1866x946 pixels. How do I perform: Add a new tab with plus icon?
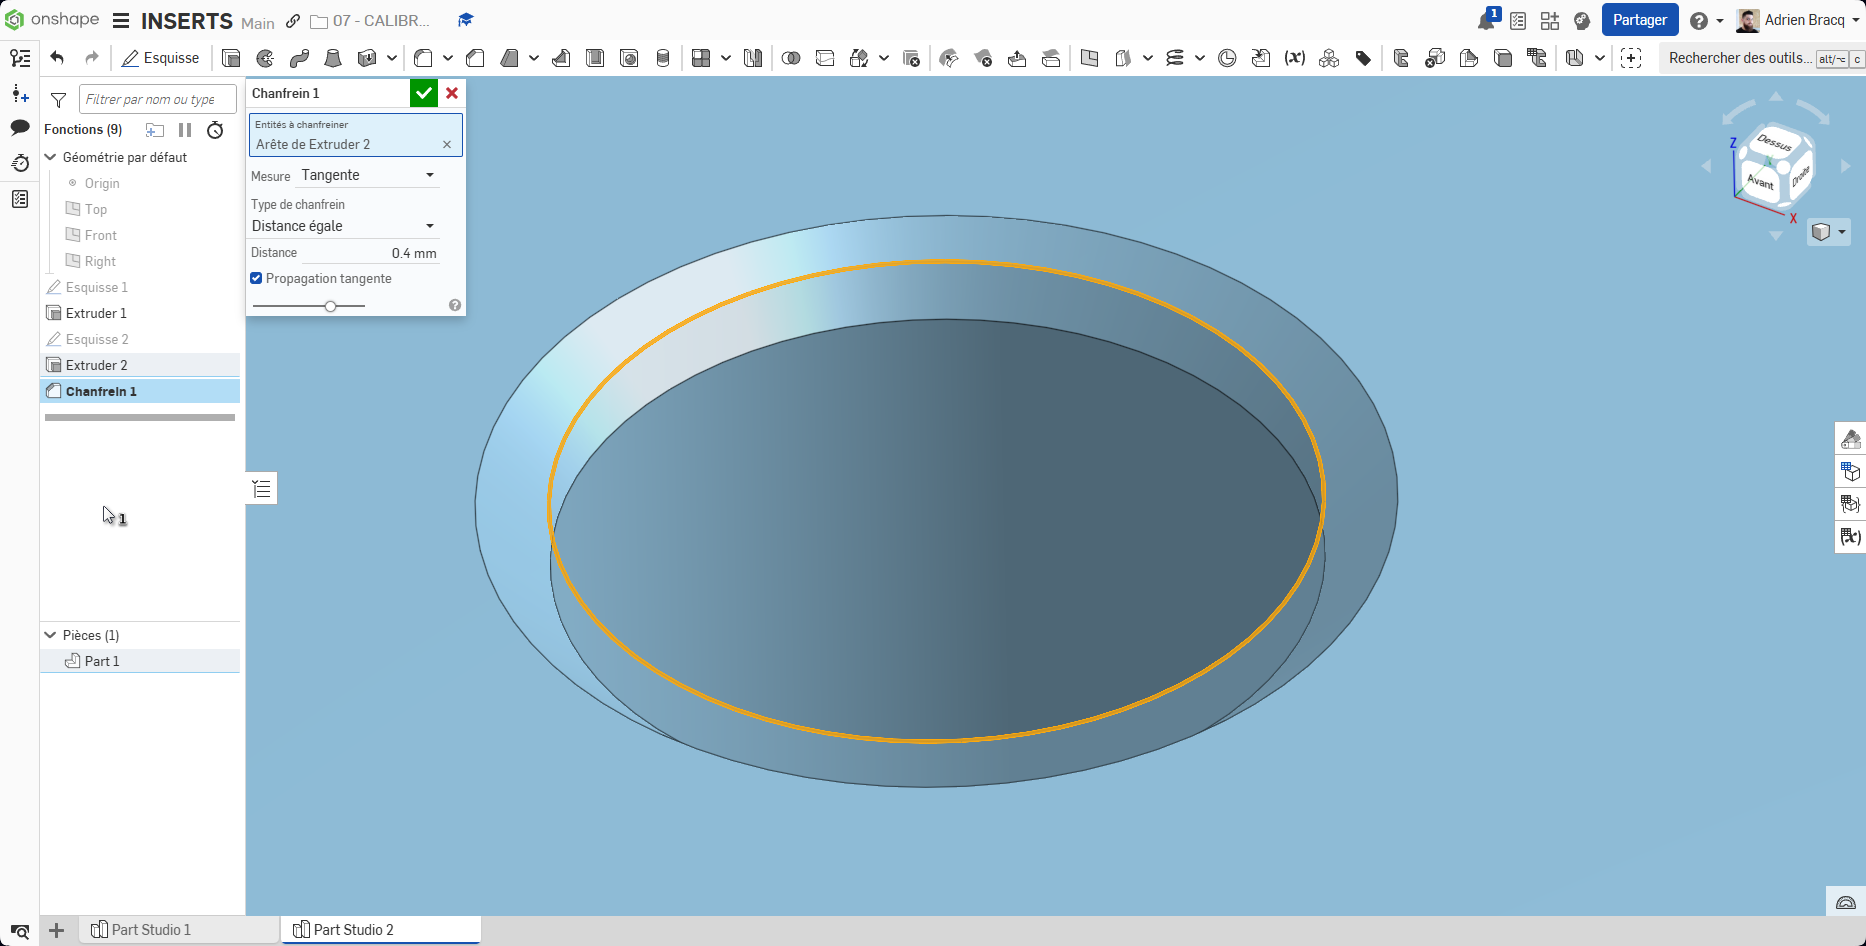[x=57, y=930]
